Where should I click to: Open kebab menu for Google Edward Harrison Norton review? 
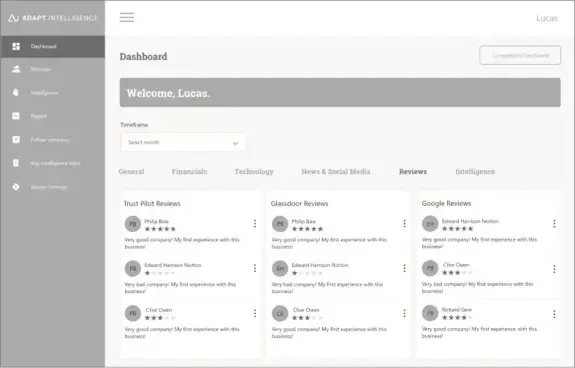click(x=554, y=224)
